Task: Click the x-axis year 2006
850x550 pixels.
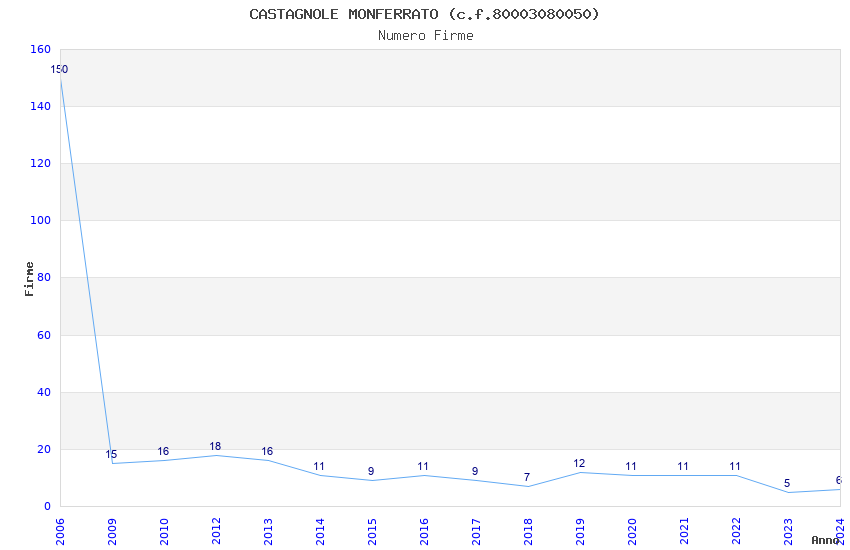Action: click(x=60, y=532)
